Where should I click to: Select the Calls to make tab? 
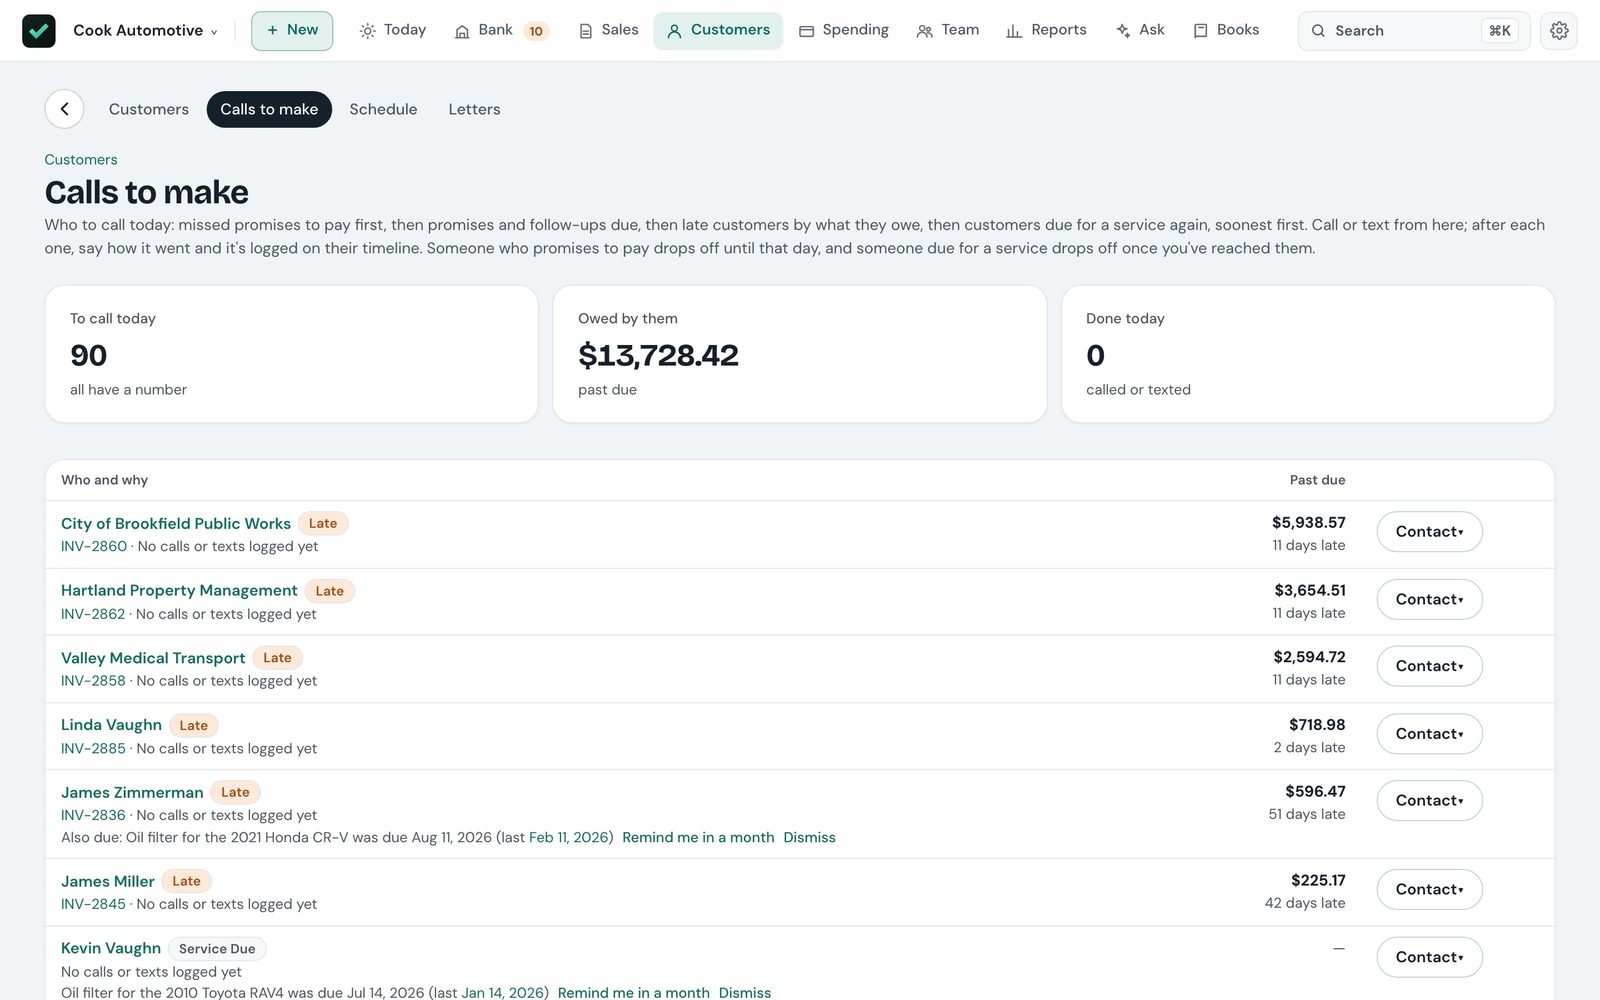pyautogui.click(x=269, y=109)
